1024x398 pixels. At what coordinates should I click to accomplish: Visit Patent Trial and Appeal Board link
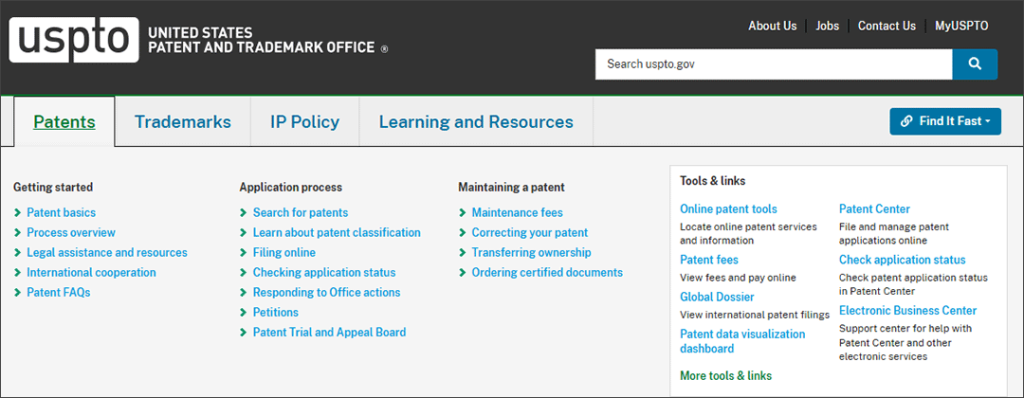click(x=329, y=332)
